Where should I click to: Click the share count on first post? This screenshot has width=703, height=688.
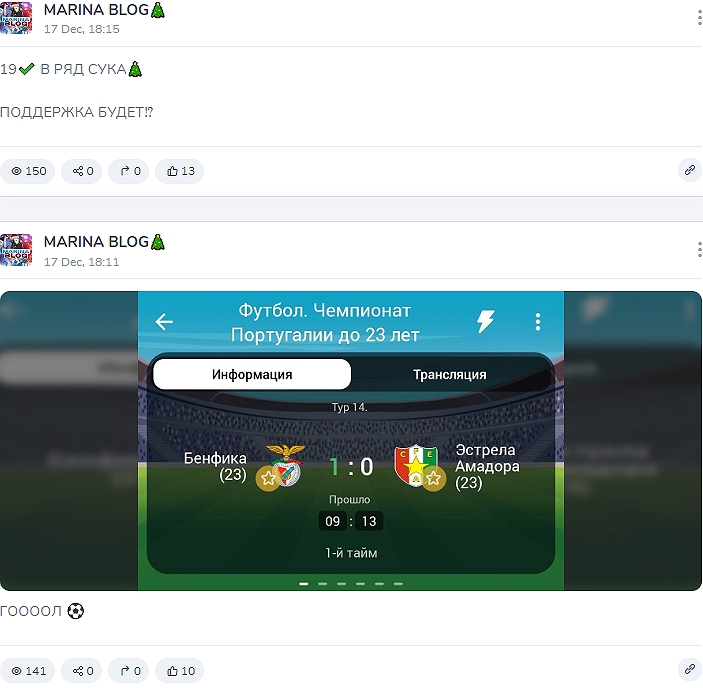(82, 171)
